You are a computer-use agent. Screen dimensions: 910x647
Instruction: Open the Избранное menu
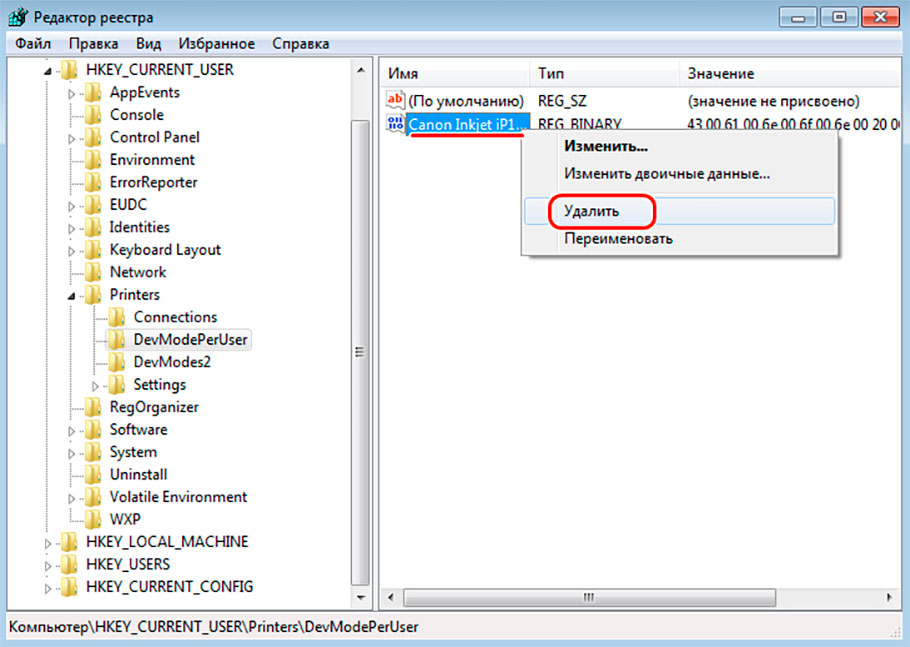click(x=216, y=44)
